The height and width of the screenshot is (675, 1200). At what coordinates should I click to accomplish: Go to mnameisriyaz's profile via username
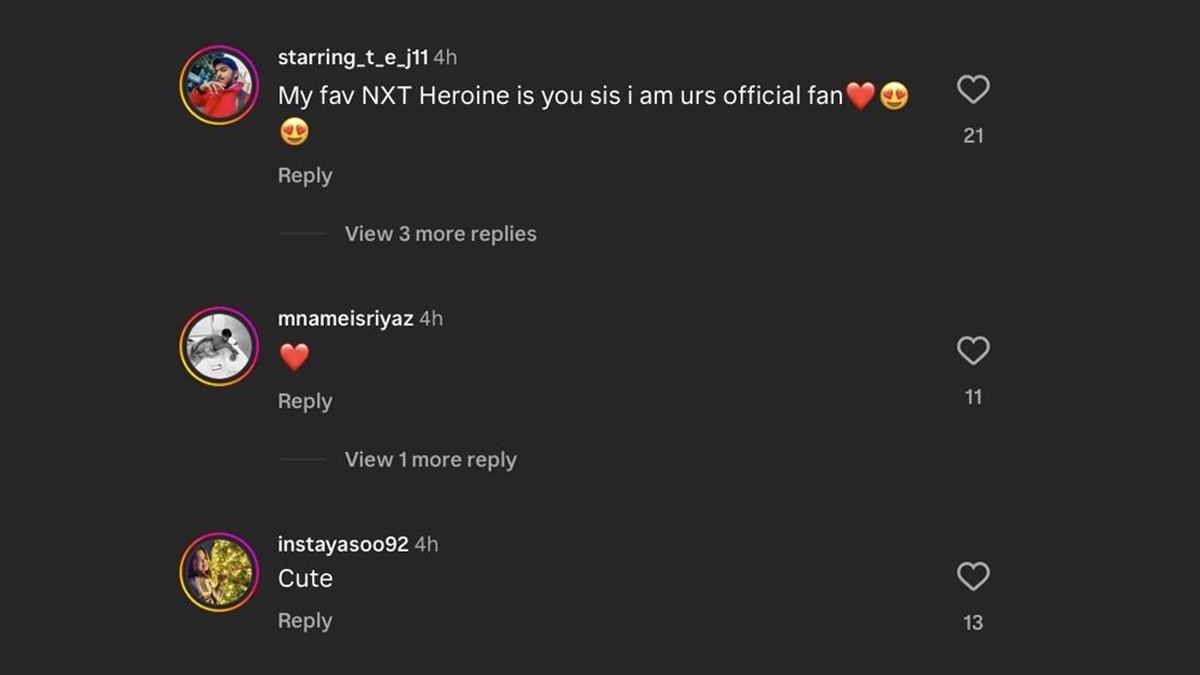tap(345, 319)
